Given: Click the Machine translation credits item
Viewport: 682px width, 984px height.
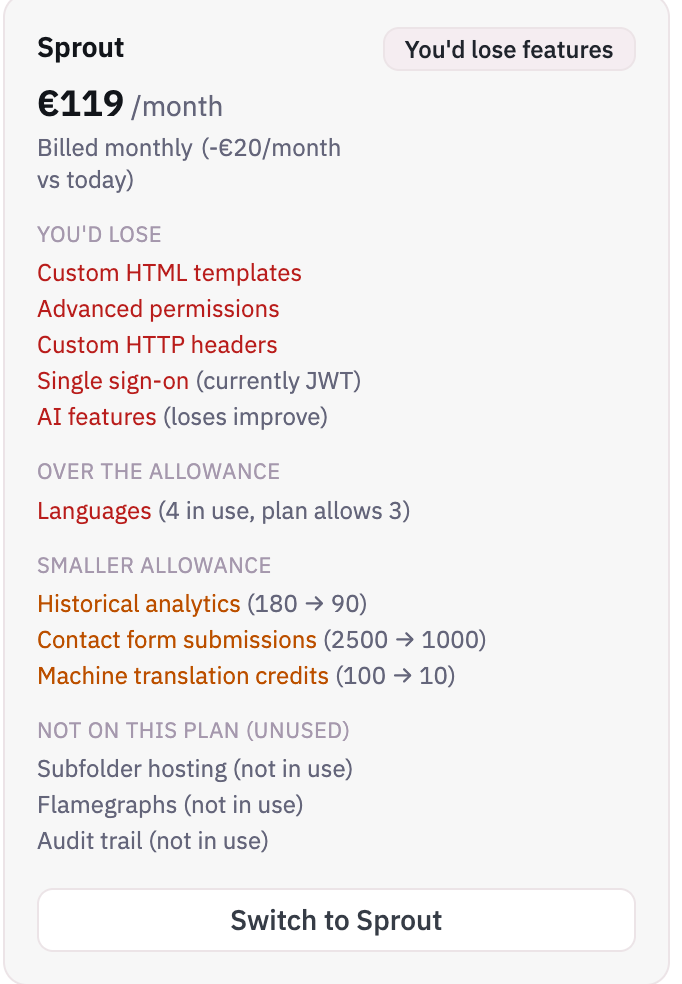Looking at the screenshot, I should (x=246, y=676).
